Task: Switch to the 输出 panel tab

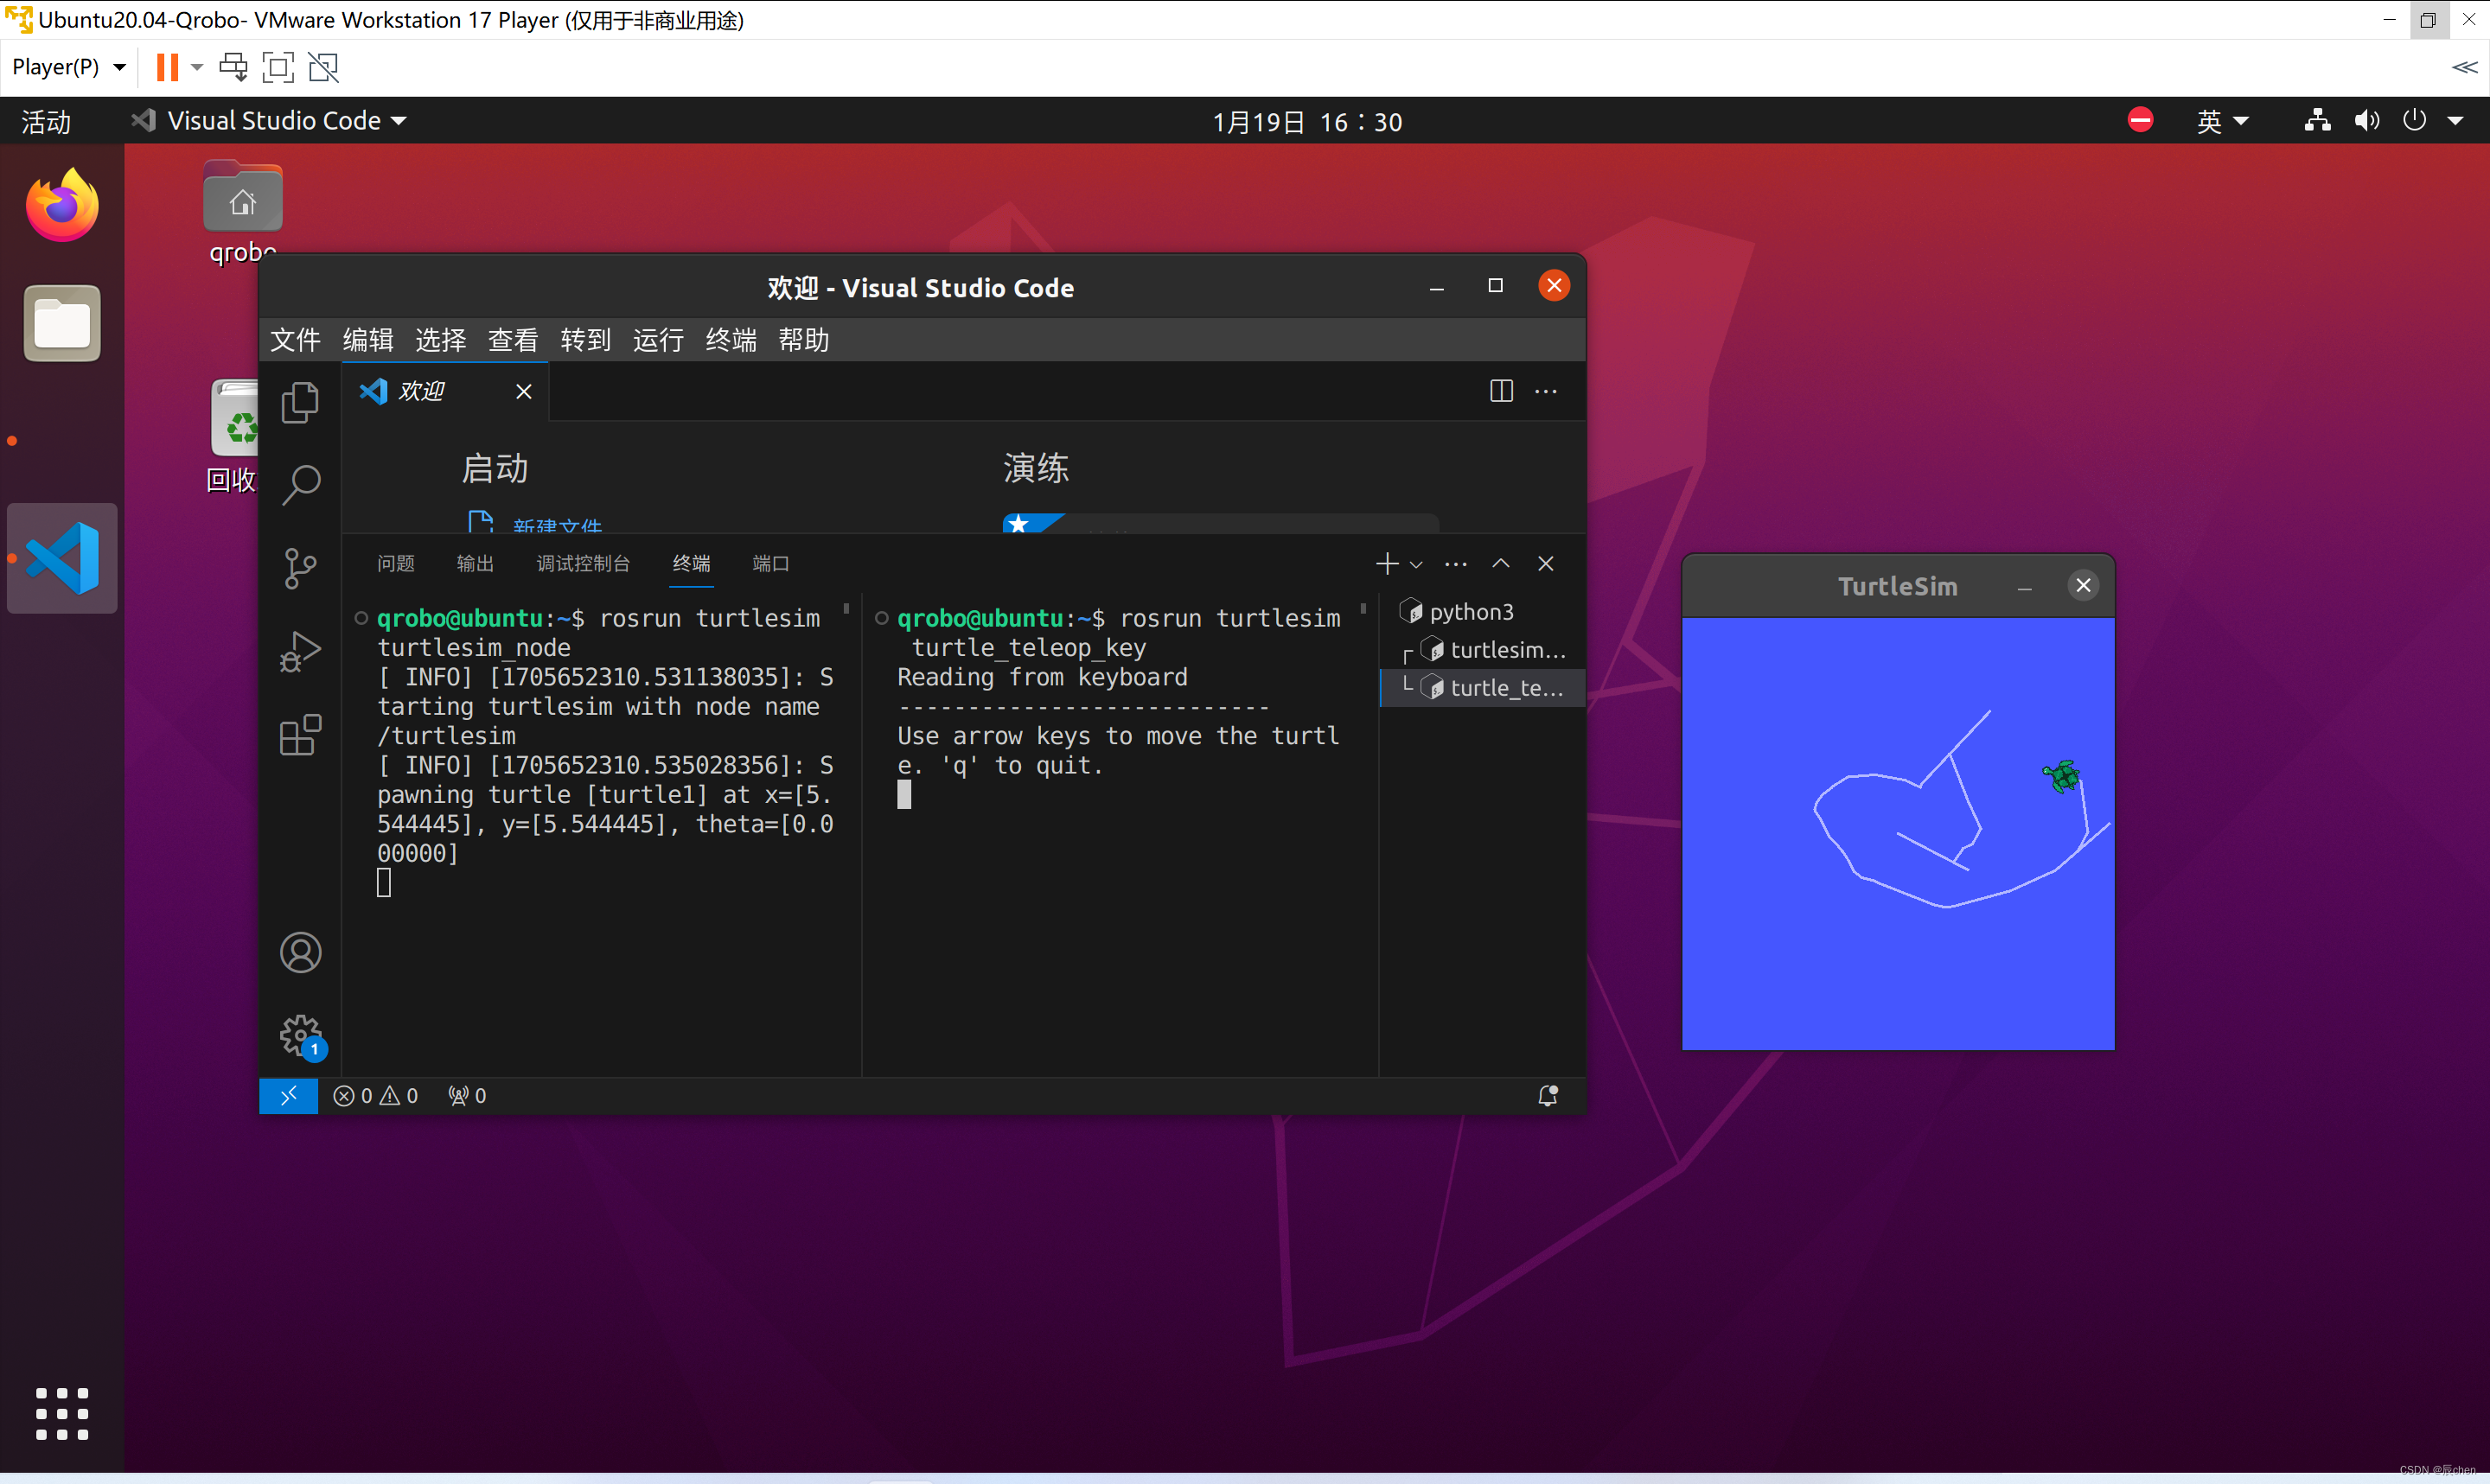Action: tap(475, 564)
